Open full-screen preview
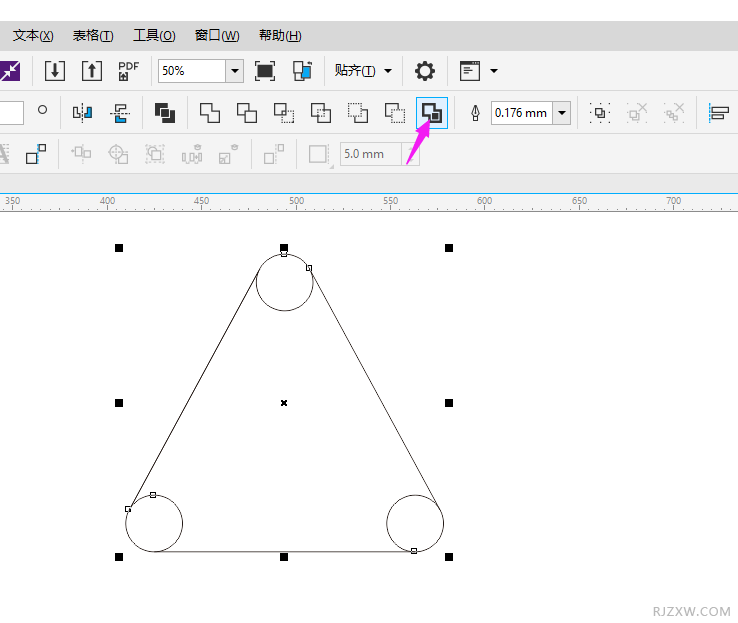The height and width of the screenshot is (623, 738). pos(265,71)
